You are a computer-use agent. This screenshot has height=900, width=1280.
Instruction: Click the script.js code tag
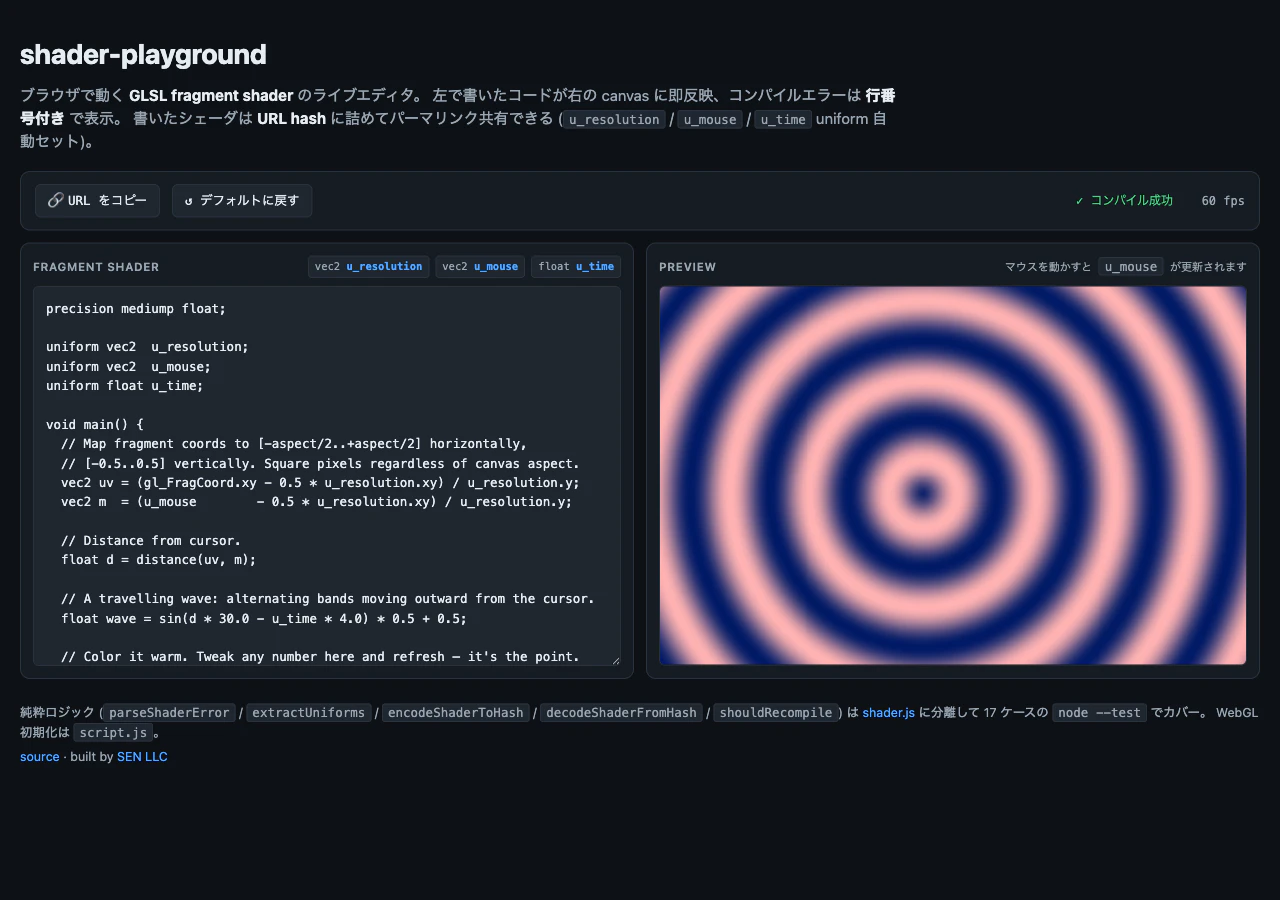[x=114, y=732]
